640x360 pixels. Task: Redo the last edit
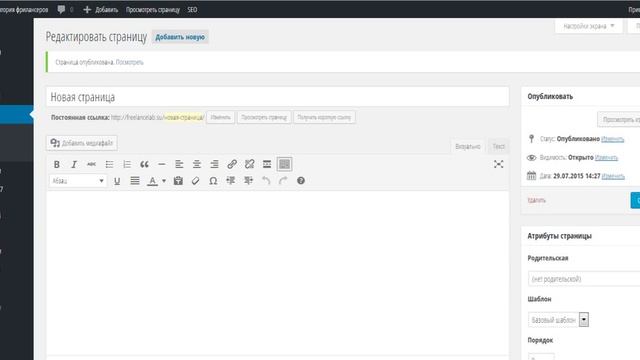tap(283, 181)
